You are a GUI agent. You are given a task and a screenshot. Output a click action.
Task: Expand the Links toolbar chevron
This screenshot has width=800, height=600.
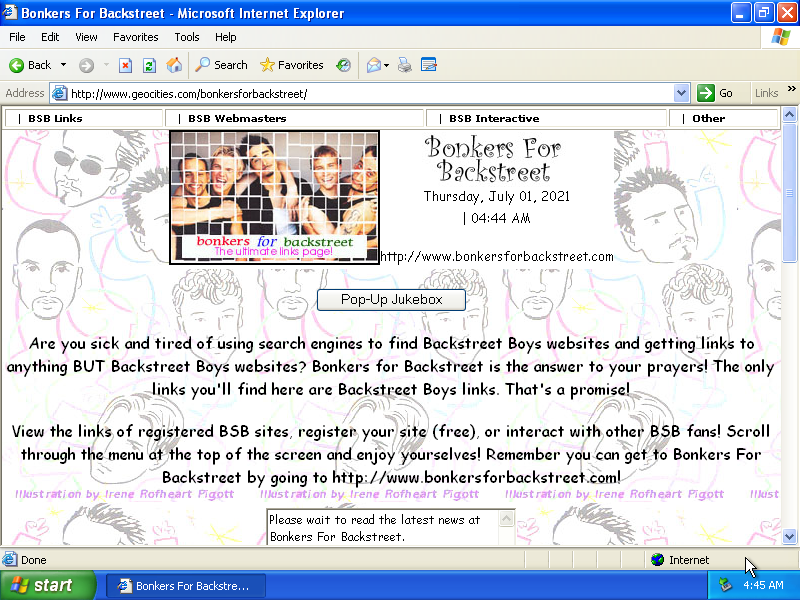[791, 89]
